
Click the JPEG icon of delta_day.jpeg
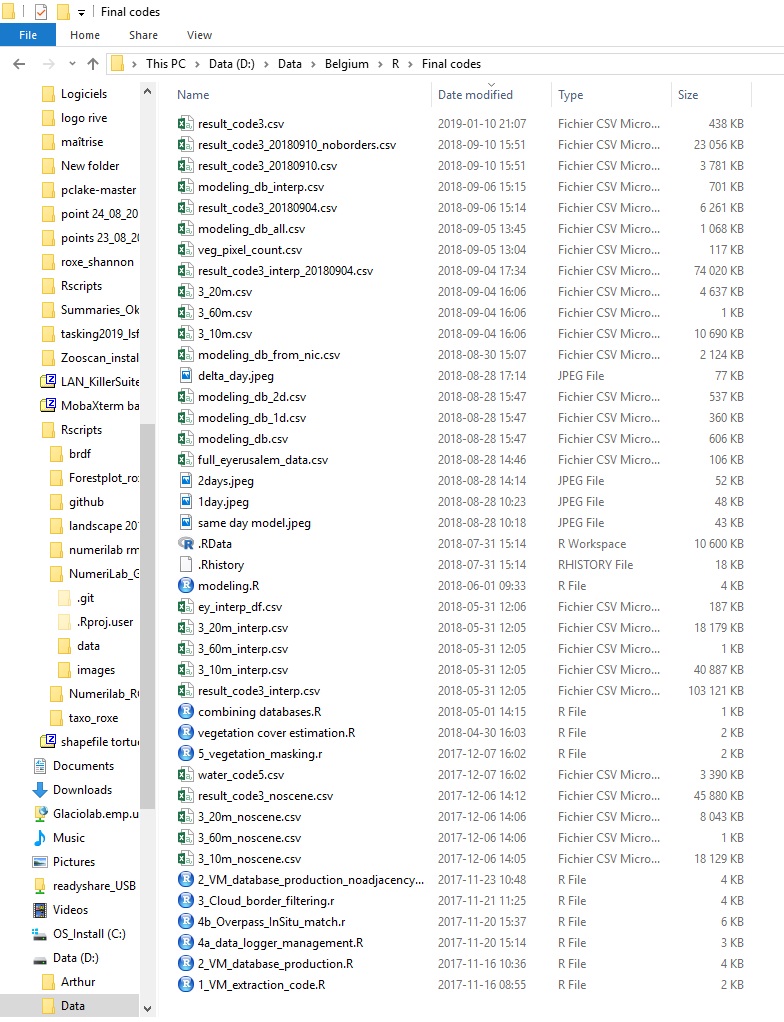click(x=185, y=376)
